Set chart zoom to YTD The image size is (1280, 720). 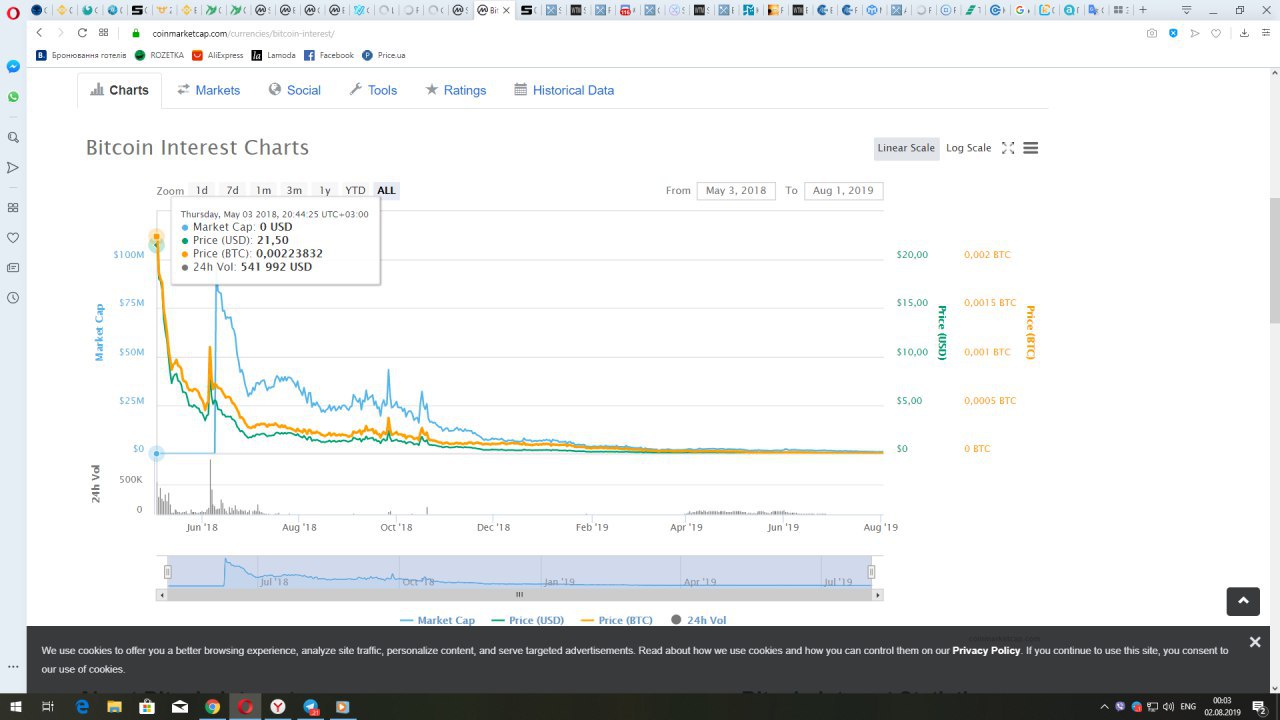(355, 190)
